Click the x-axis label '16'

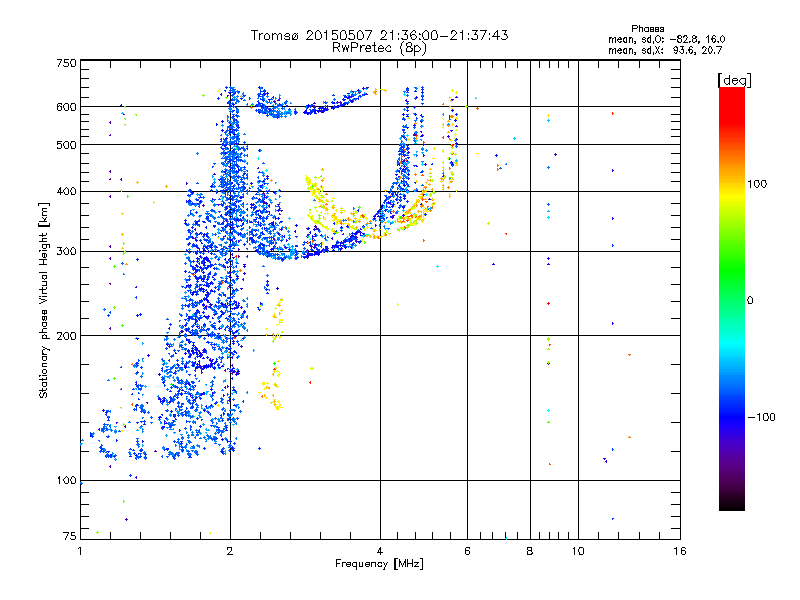click(680, 551)
